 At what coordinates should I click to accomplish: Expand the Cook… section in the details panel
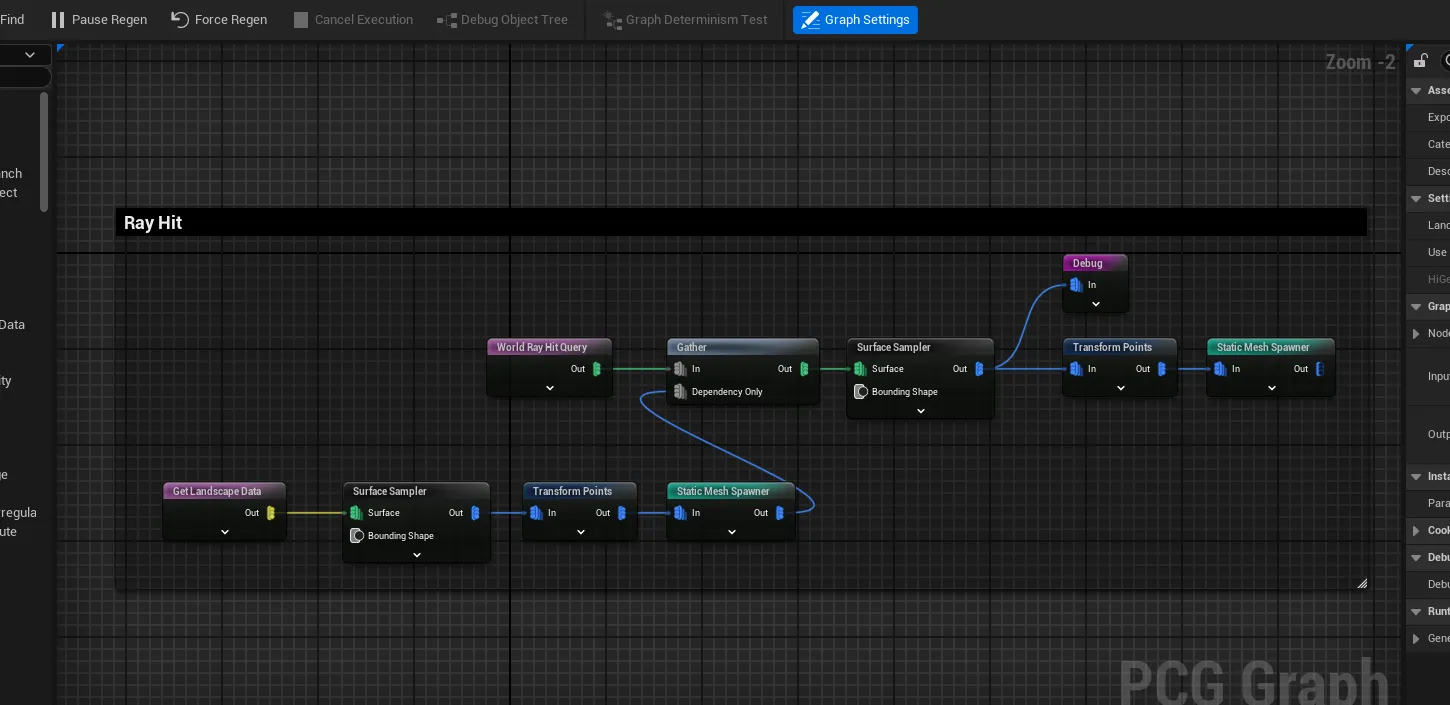[1416, 531]
